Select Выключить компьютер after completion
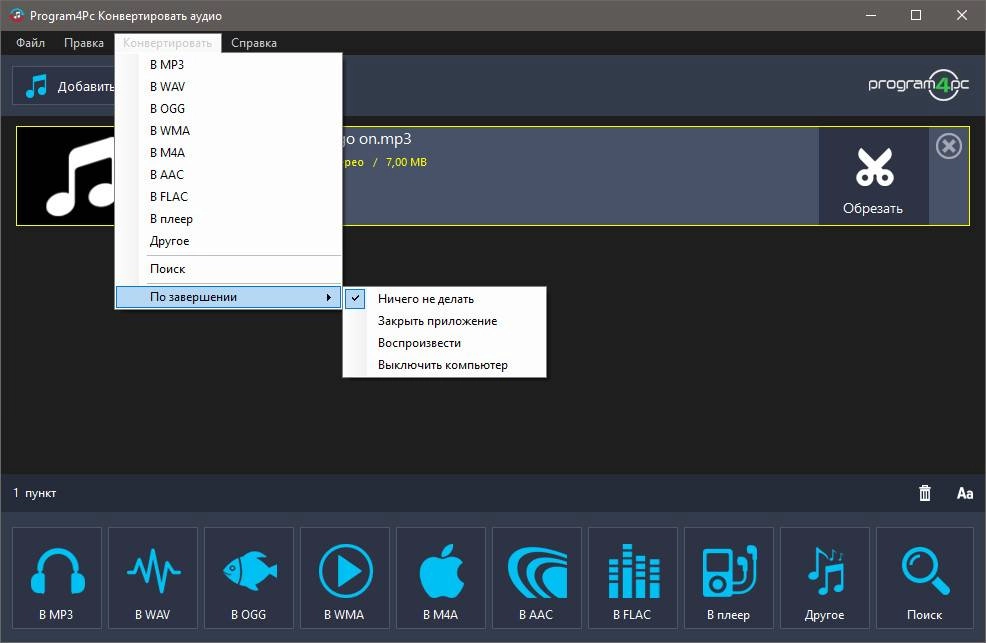Image resolution: width=986 pixels, height=643 pixels. 445,365
